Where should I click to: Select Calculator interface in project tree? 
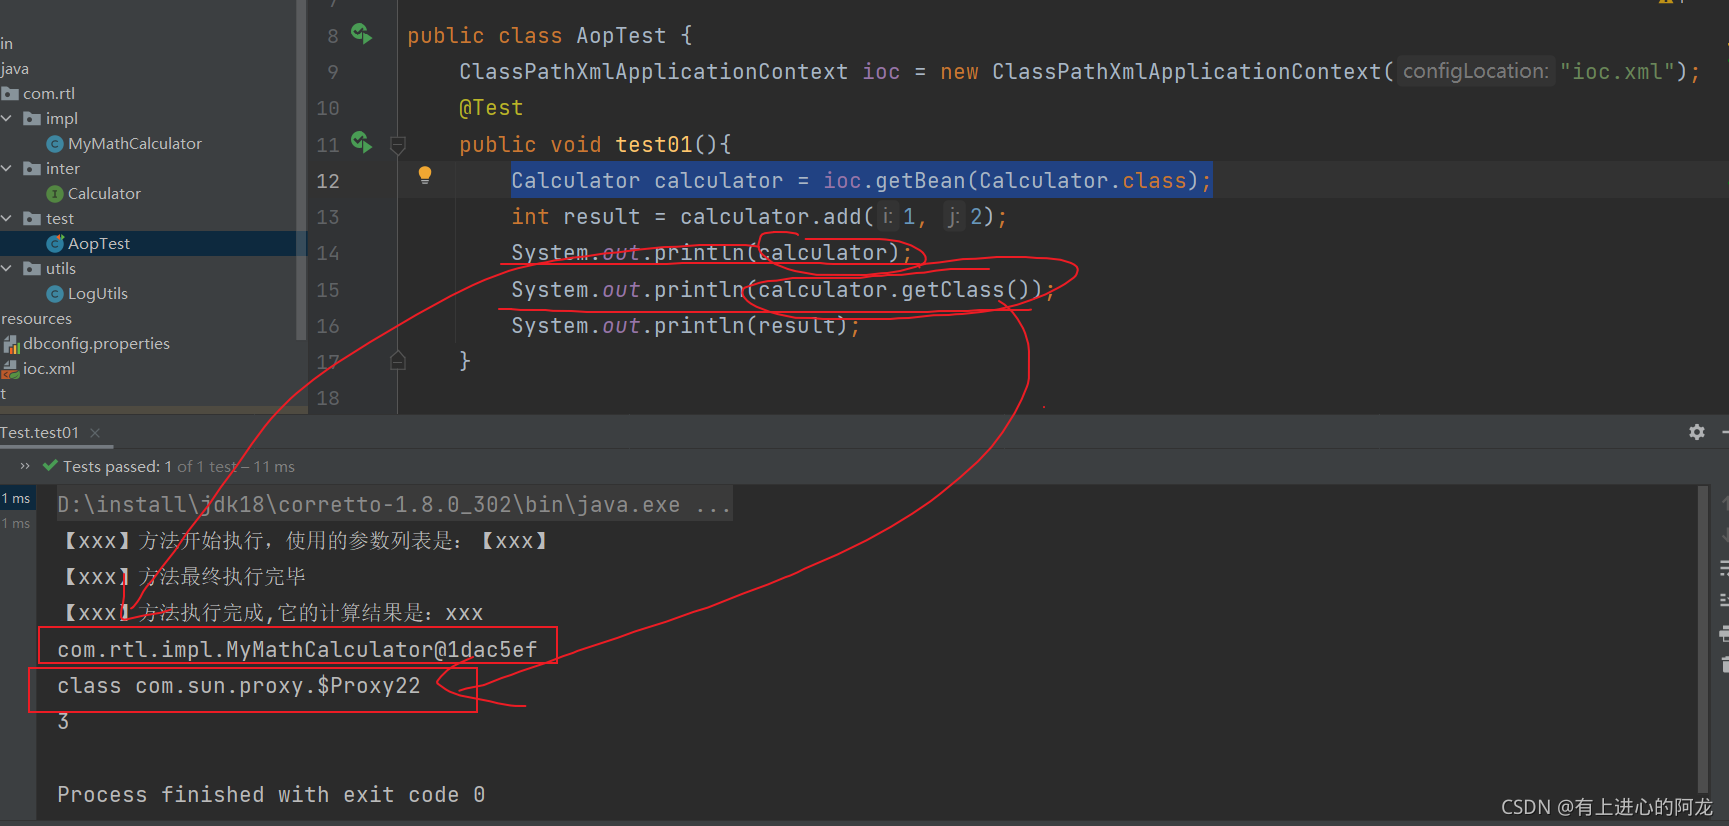(x=104, y=194)
